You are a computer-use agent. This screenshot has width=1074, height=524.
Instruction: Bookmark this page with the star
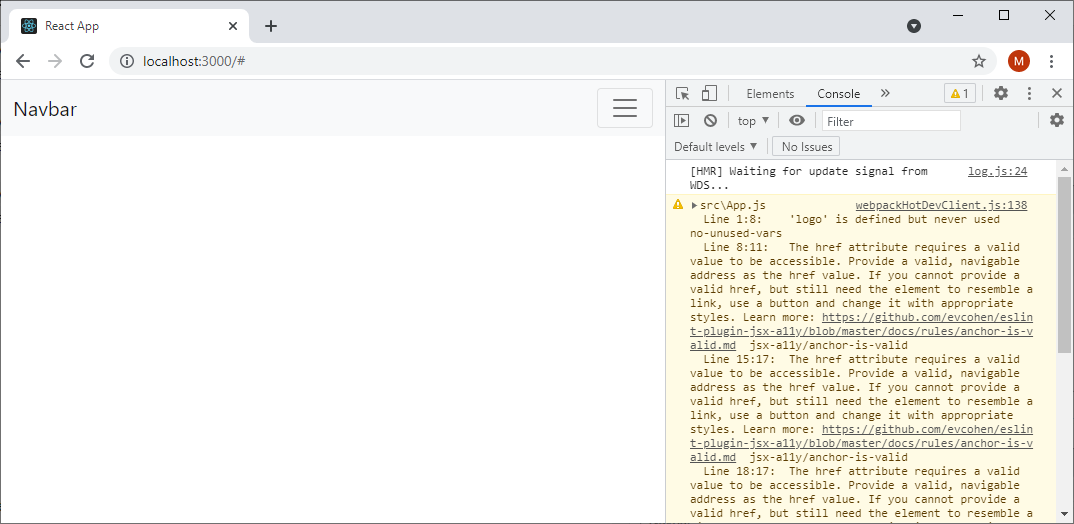click(x=979, y=61)
